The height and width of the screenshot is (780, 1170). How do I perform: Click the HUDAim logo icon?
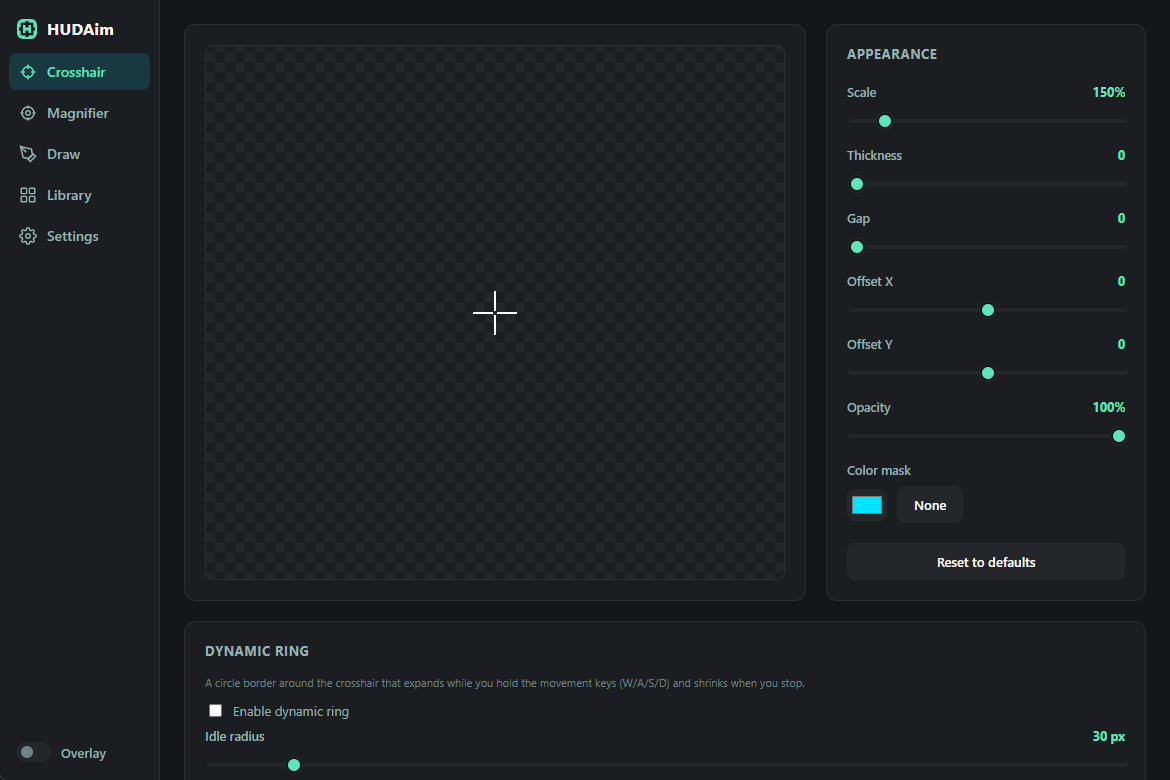click(x=27, y=29)
